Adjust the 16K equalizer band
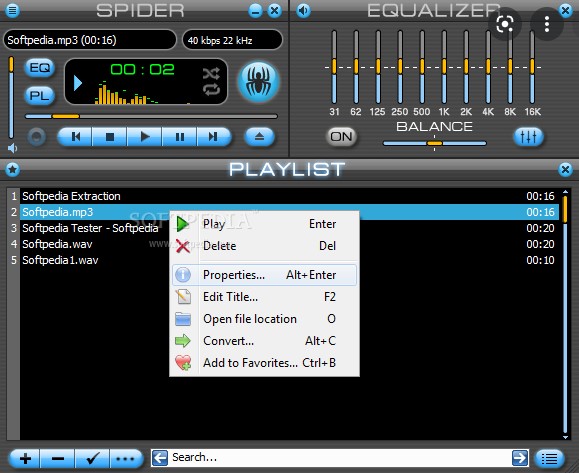 coord(532,67)
